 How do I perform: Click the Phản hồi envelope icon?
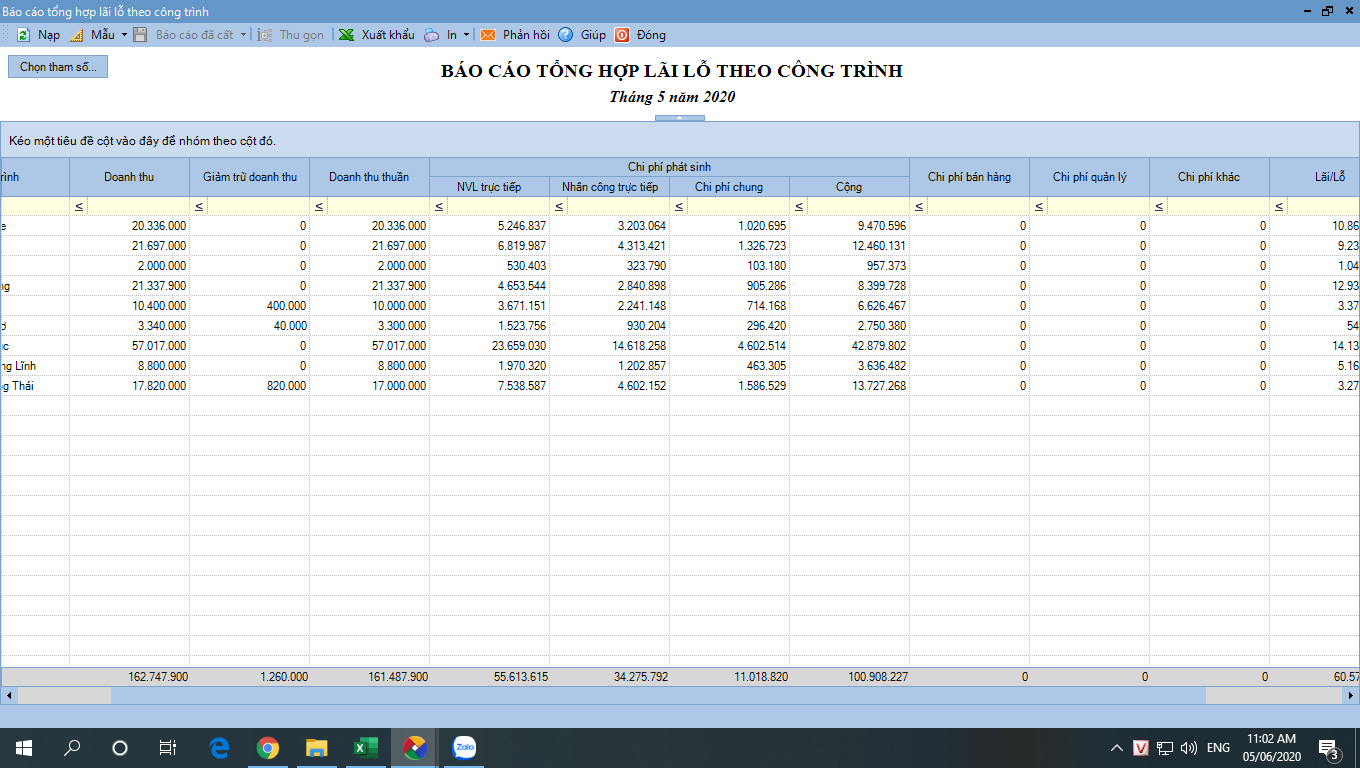488,35
